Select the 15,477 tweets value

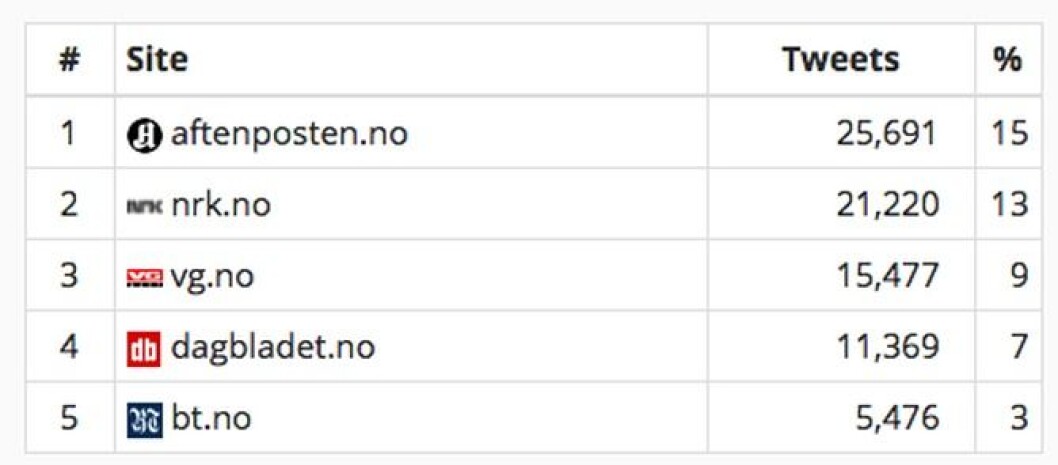(887, 276)
